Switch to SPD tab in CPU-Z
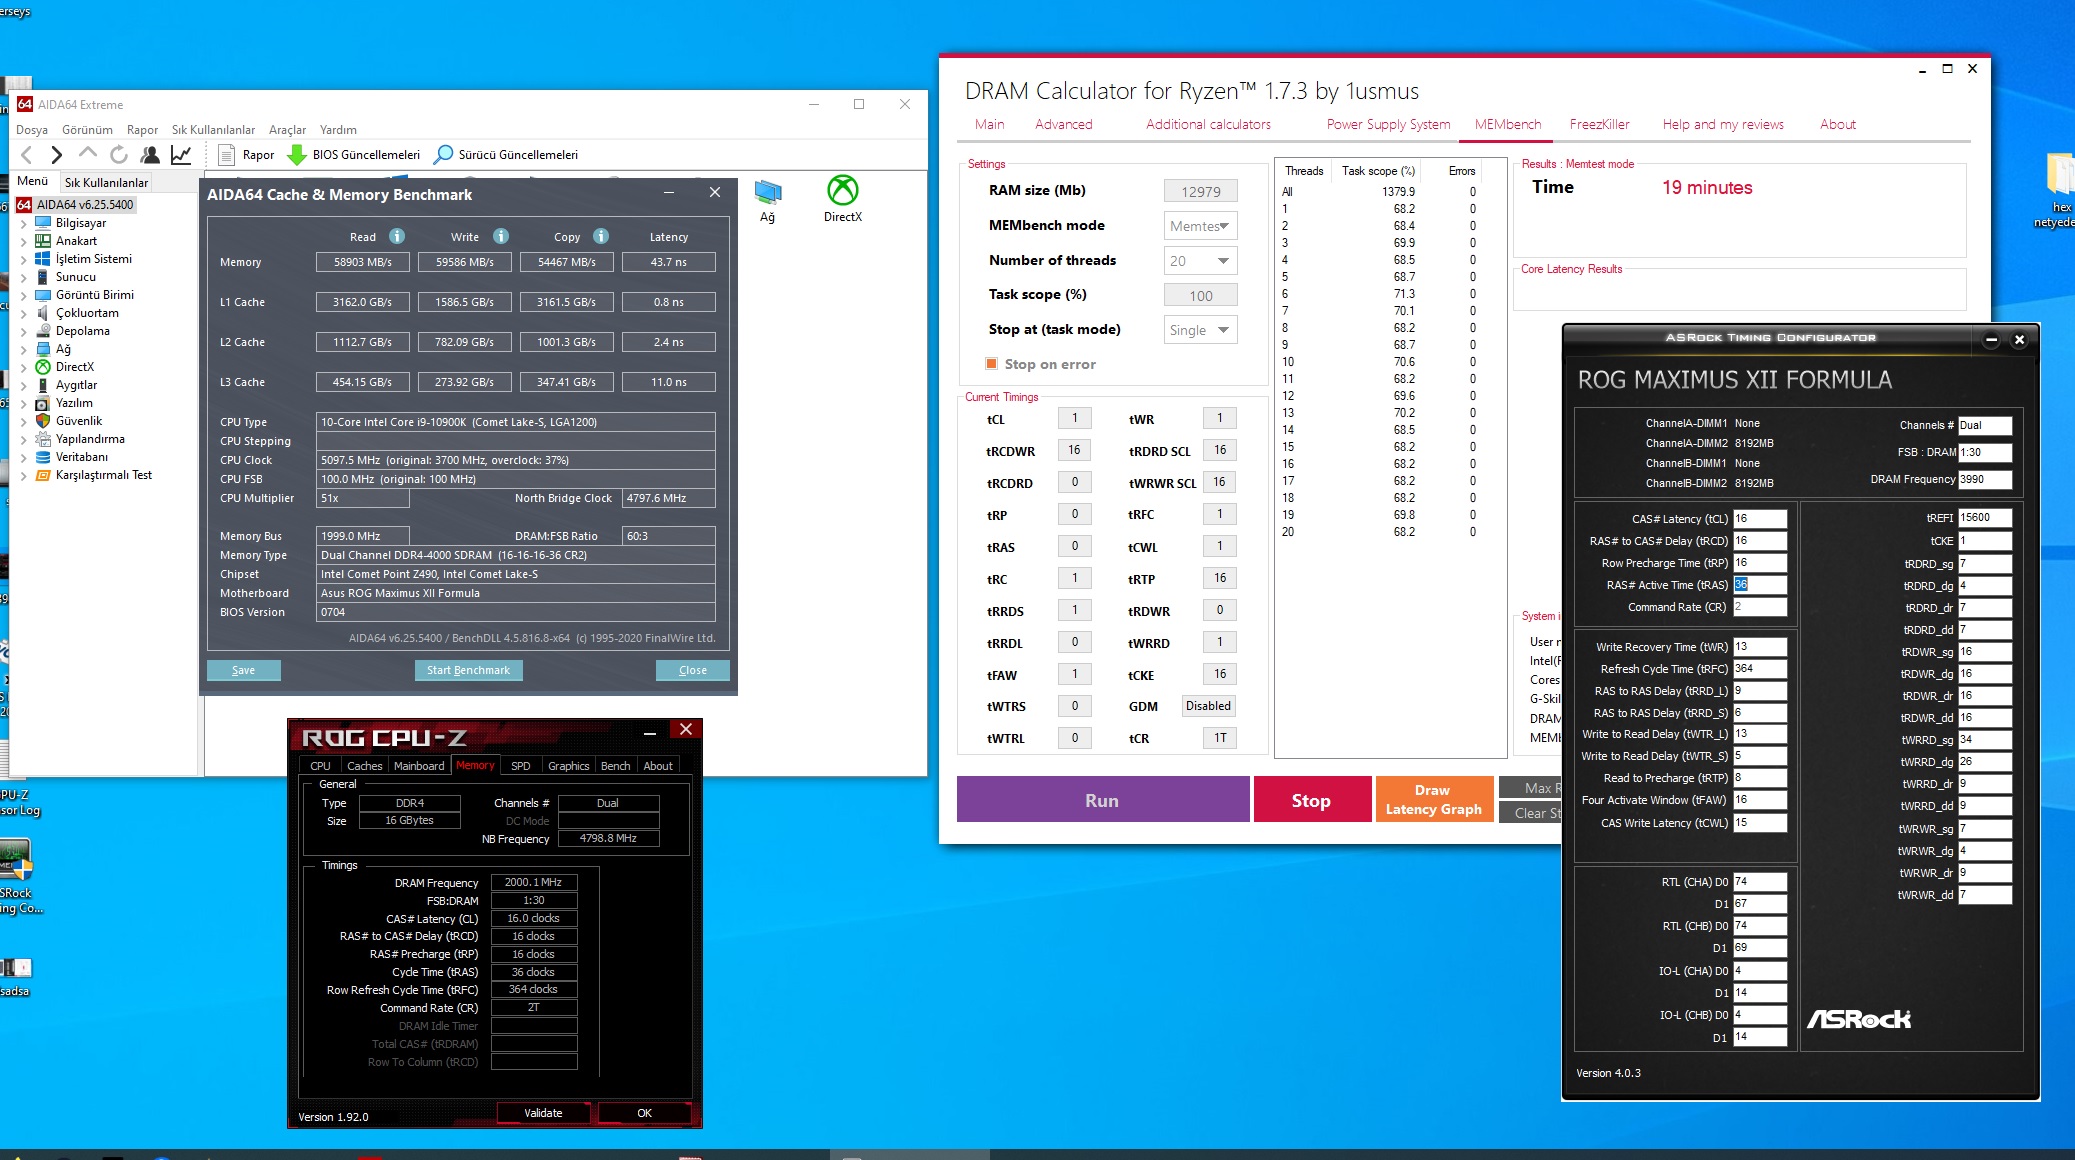The image size is (2075, 1160). tap(521, 766)
